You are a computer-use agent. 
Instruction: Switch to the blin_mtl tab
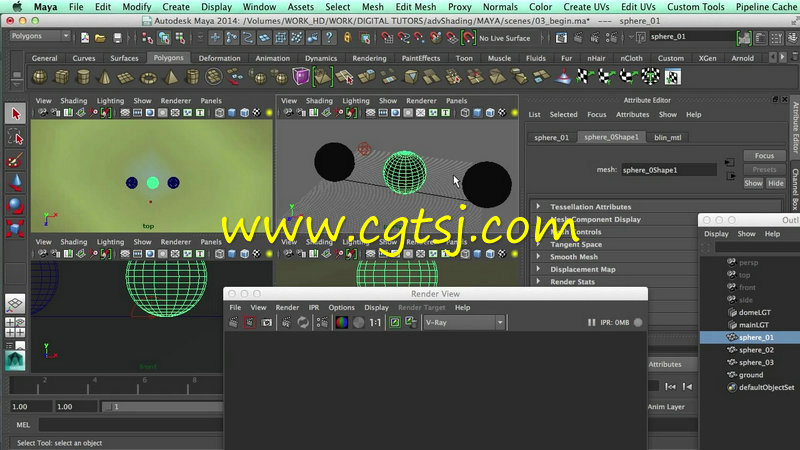(x=667, y=137)
